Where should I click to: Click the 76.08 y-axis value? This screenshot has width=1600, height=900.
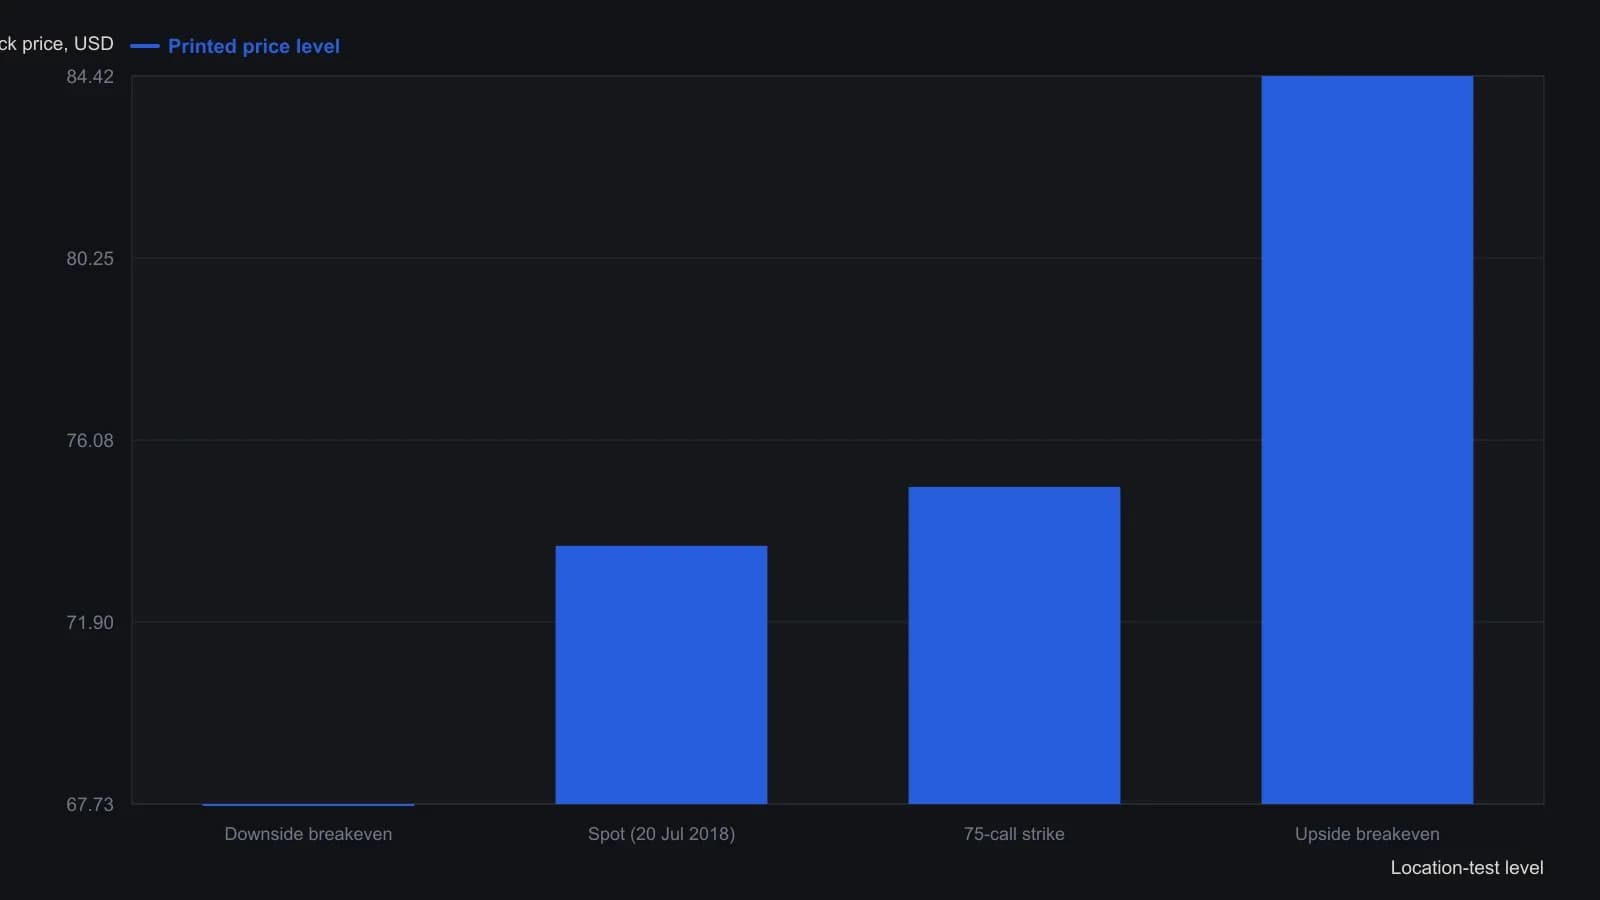90,441
